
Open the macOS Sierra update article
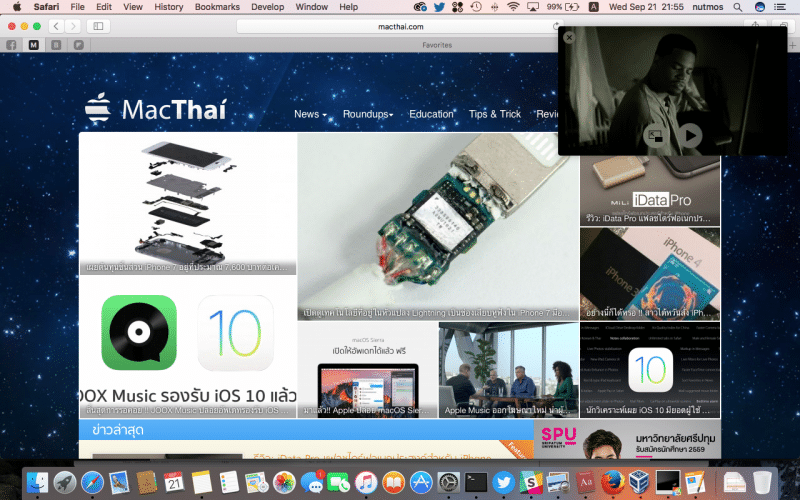click(367, 370)
